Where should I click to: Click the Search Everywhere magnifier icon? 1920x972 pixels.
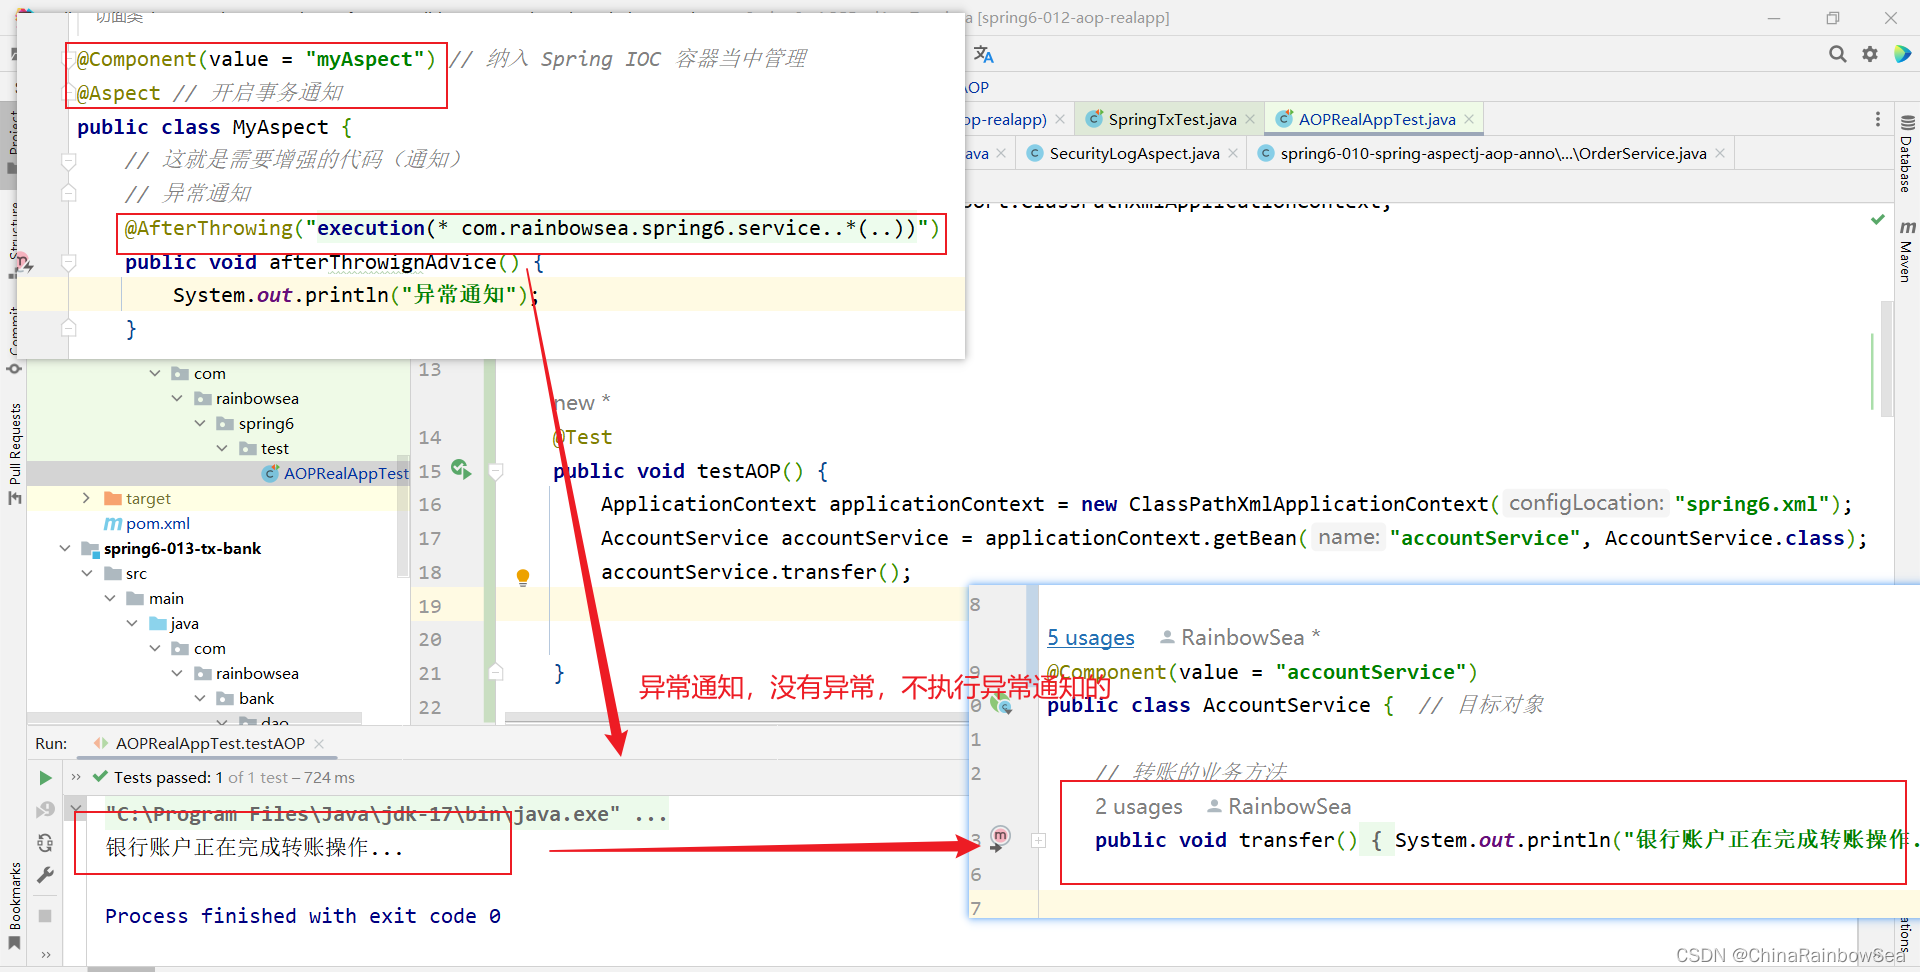point(1837,54)
